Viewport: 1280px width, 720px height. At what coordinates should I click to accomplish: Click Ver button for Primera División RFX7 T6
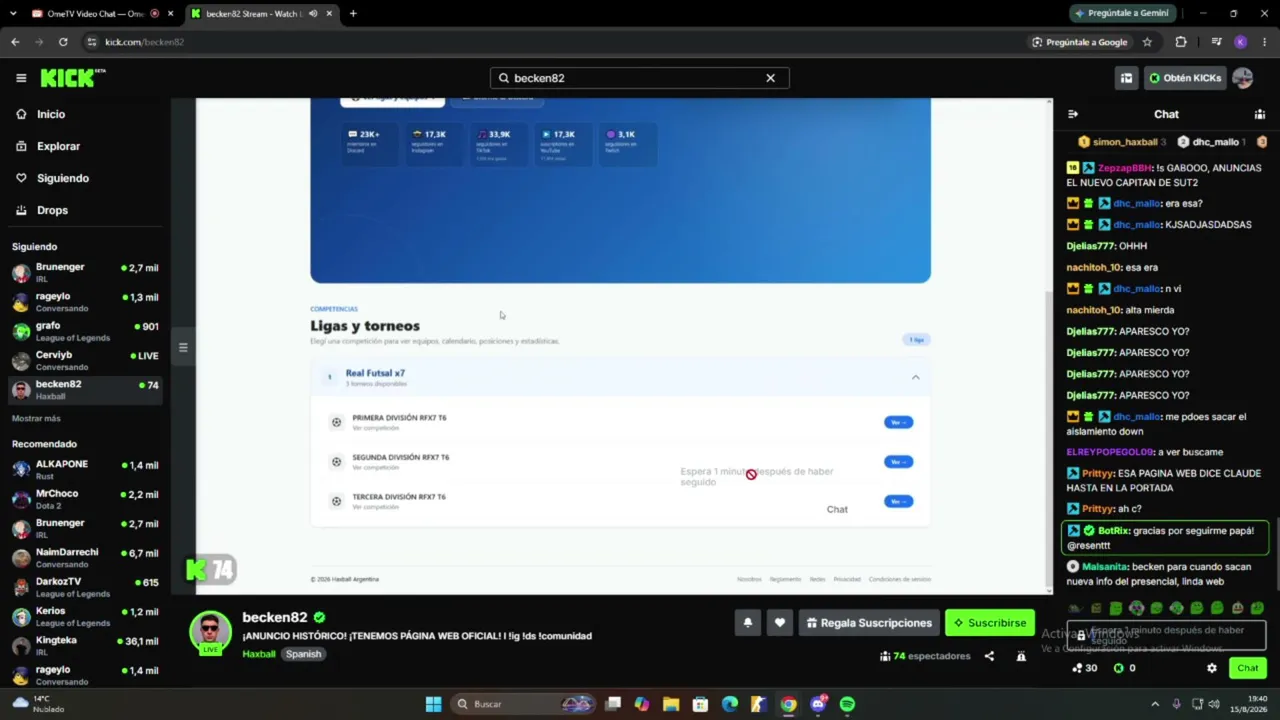898,422
